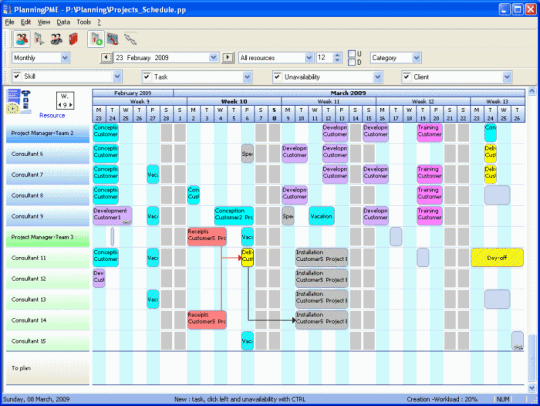Screen dimensions: 540x406
Task: Expand the Skill filter dropdown arrow
Action: (117, 76)
